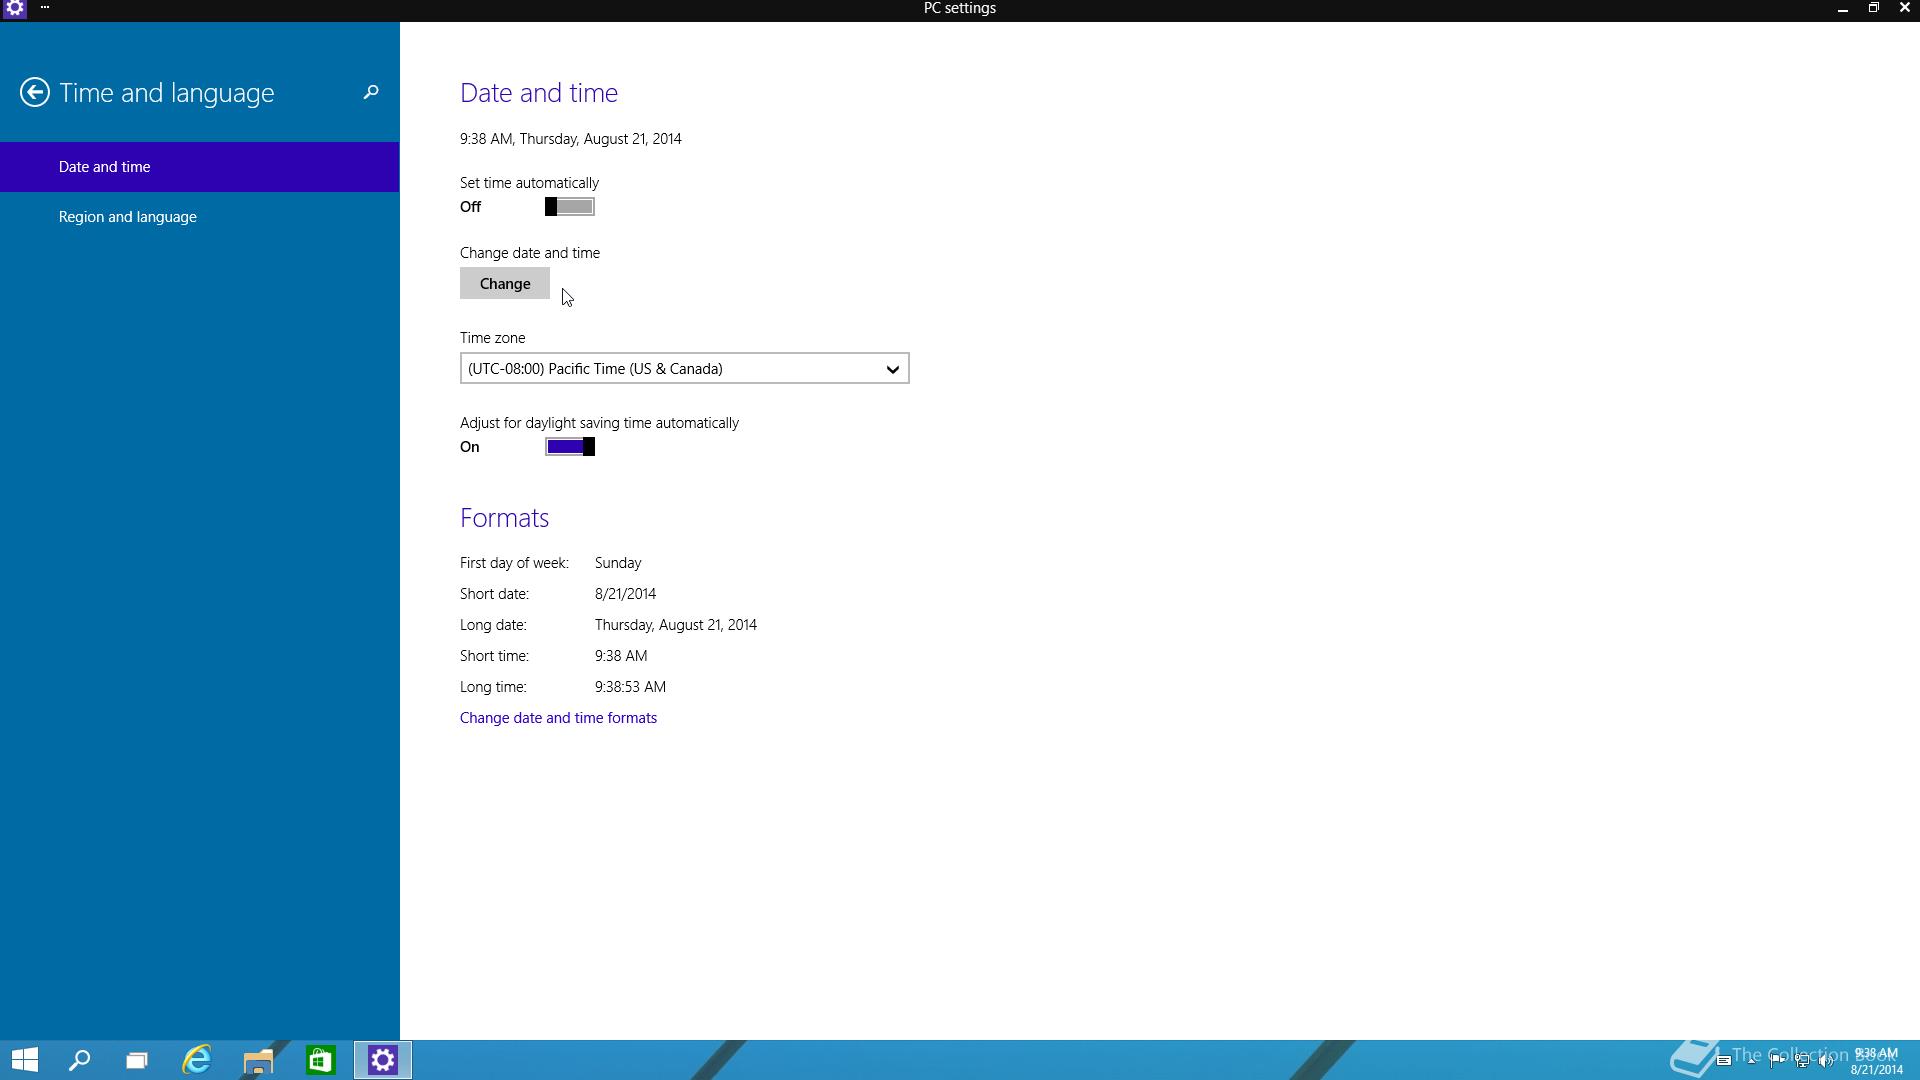
Task: Select Date and time in sidebar
Action: pyautogui.click(x=199, y=167)
